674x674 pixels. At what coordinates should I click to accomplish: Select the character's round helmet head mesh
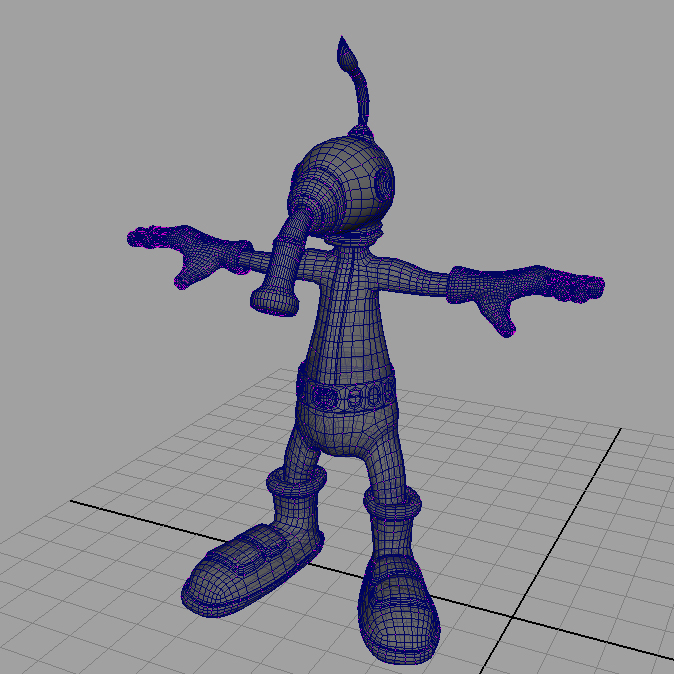(x=344, y=185)
